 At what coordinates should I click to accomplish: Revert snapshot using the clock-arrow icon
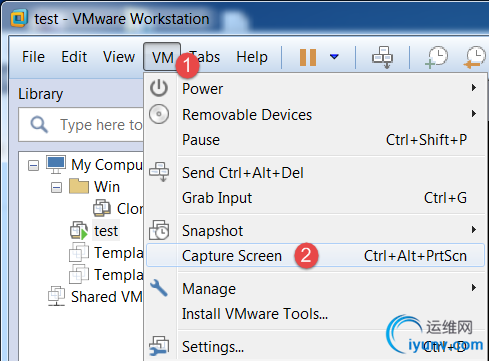475,57
